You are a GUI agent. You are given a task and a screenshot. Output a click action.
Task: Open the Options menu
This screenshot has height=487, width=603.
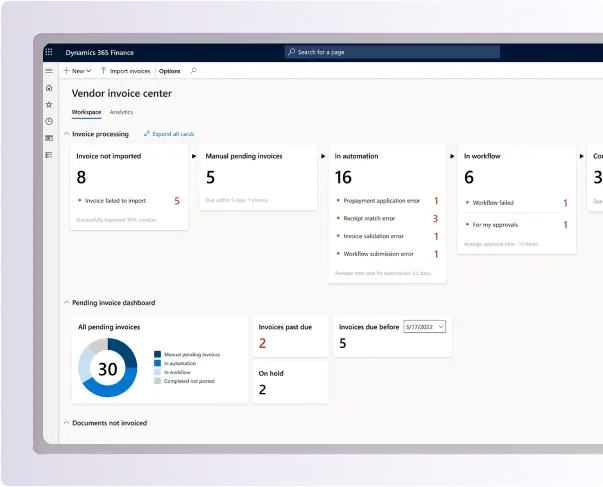point(169,71)
